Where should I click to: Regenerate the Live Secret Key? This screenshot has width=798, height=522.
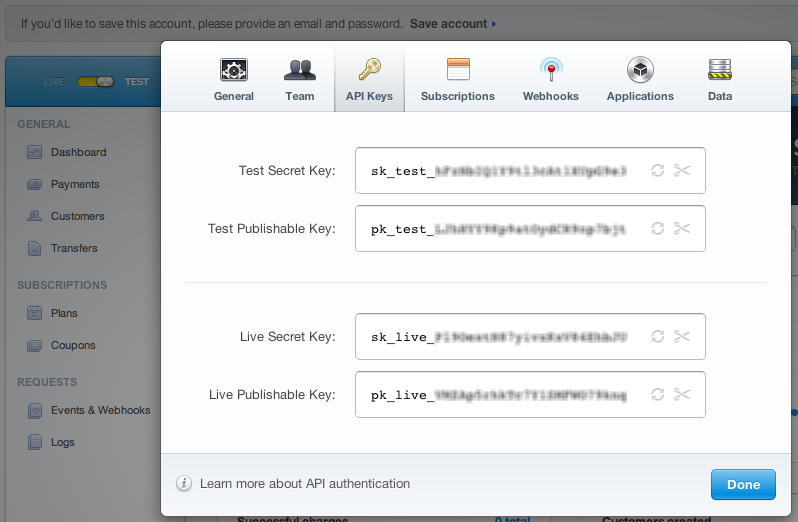click(x=657, y=336)
